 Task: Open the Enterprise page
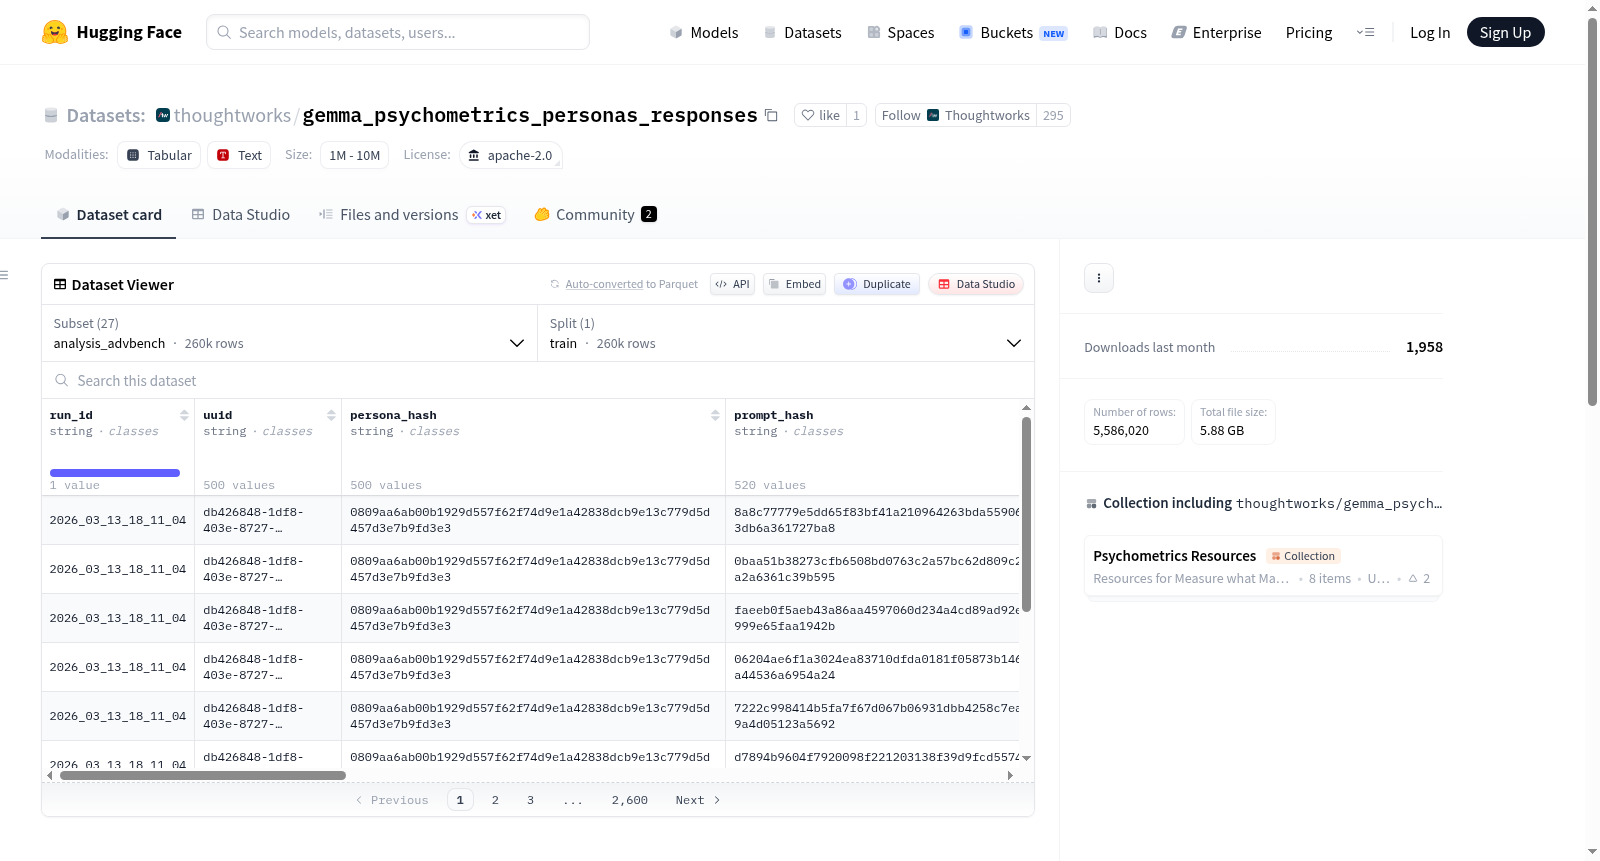(1216, 32)
